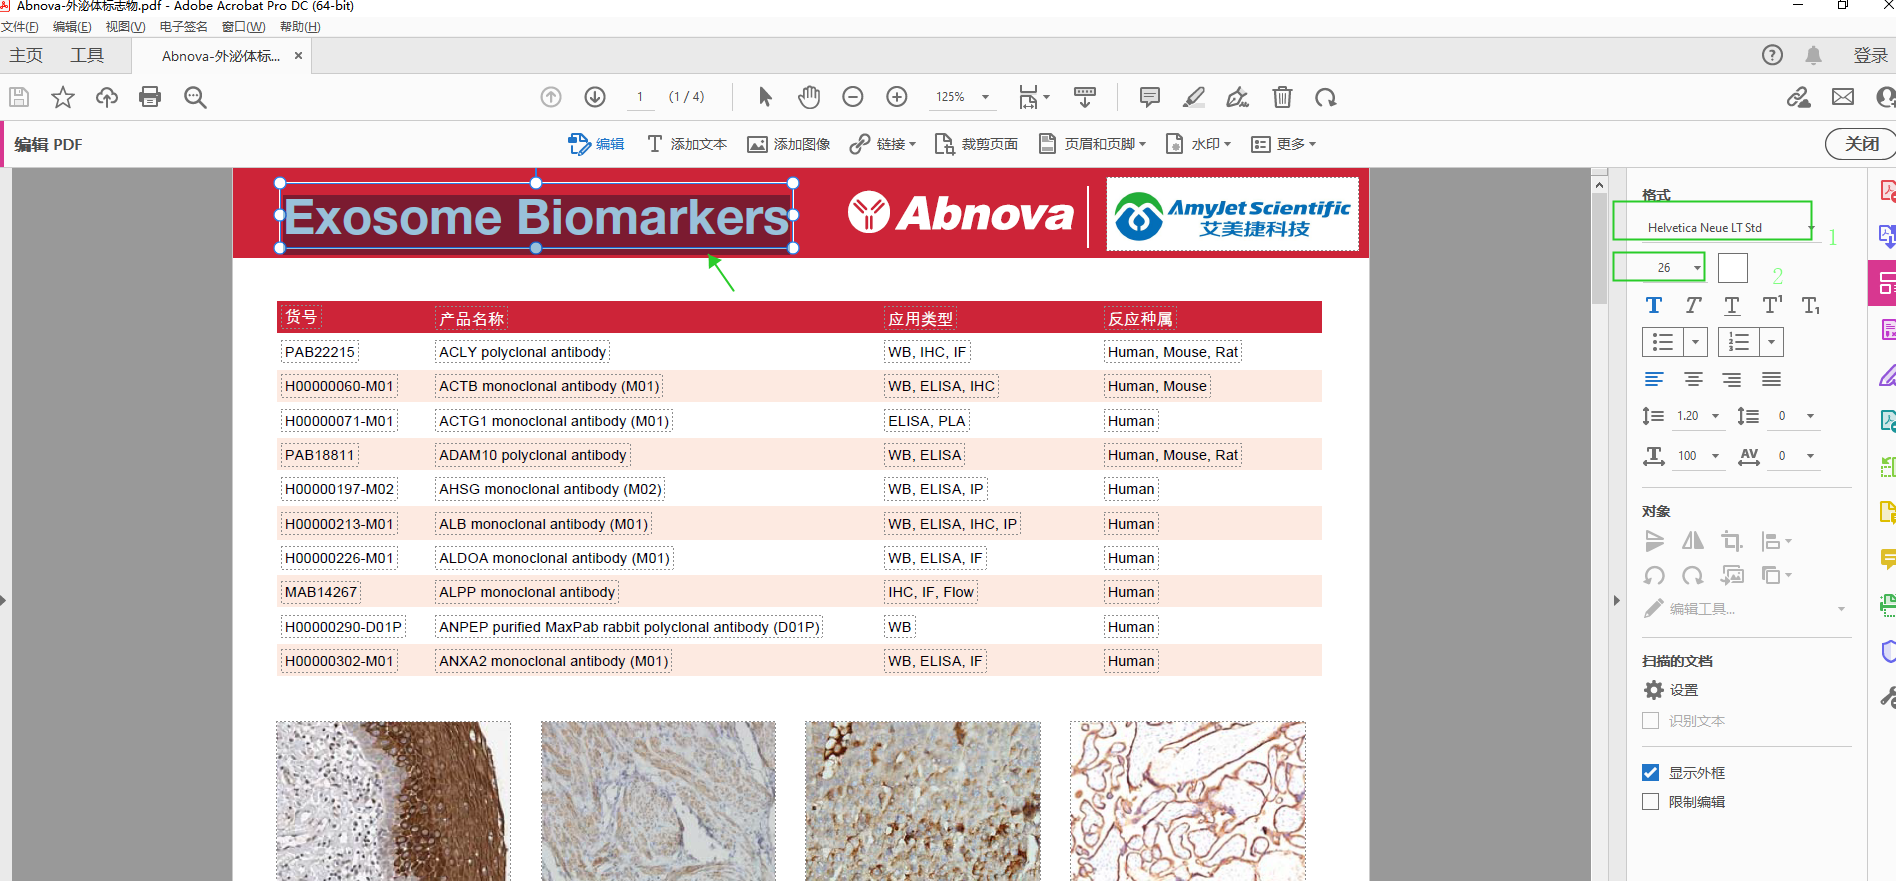Viewport: 1896px width, 881px height.
Task: Uncheck the 显示外框 checkbox
Action: pos(1651,773)
